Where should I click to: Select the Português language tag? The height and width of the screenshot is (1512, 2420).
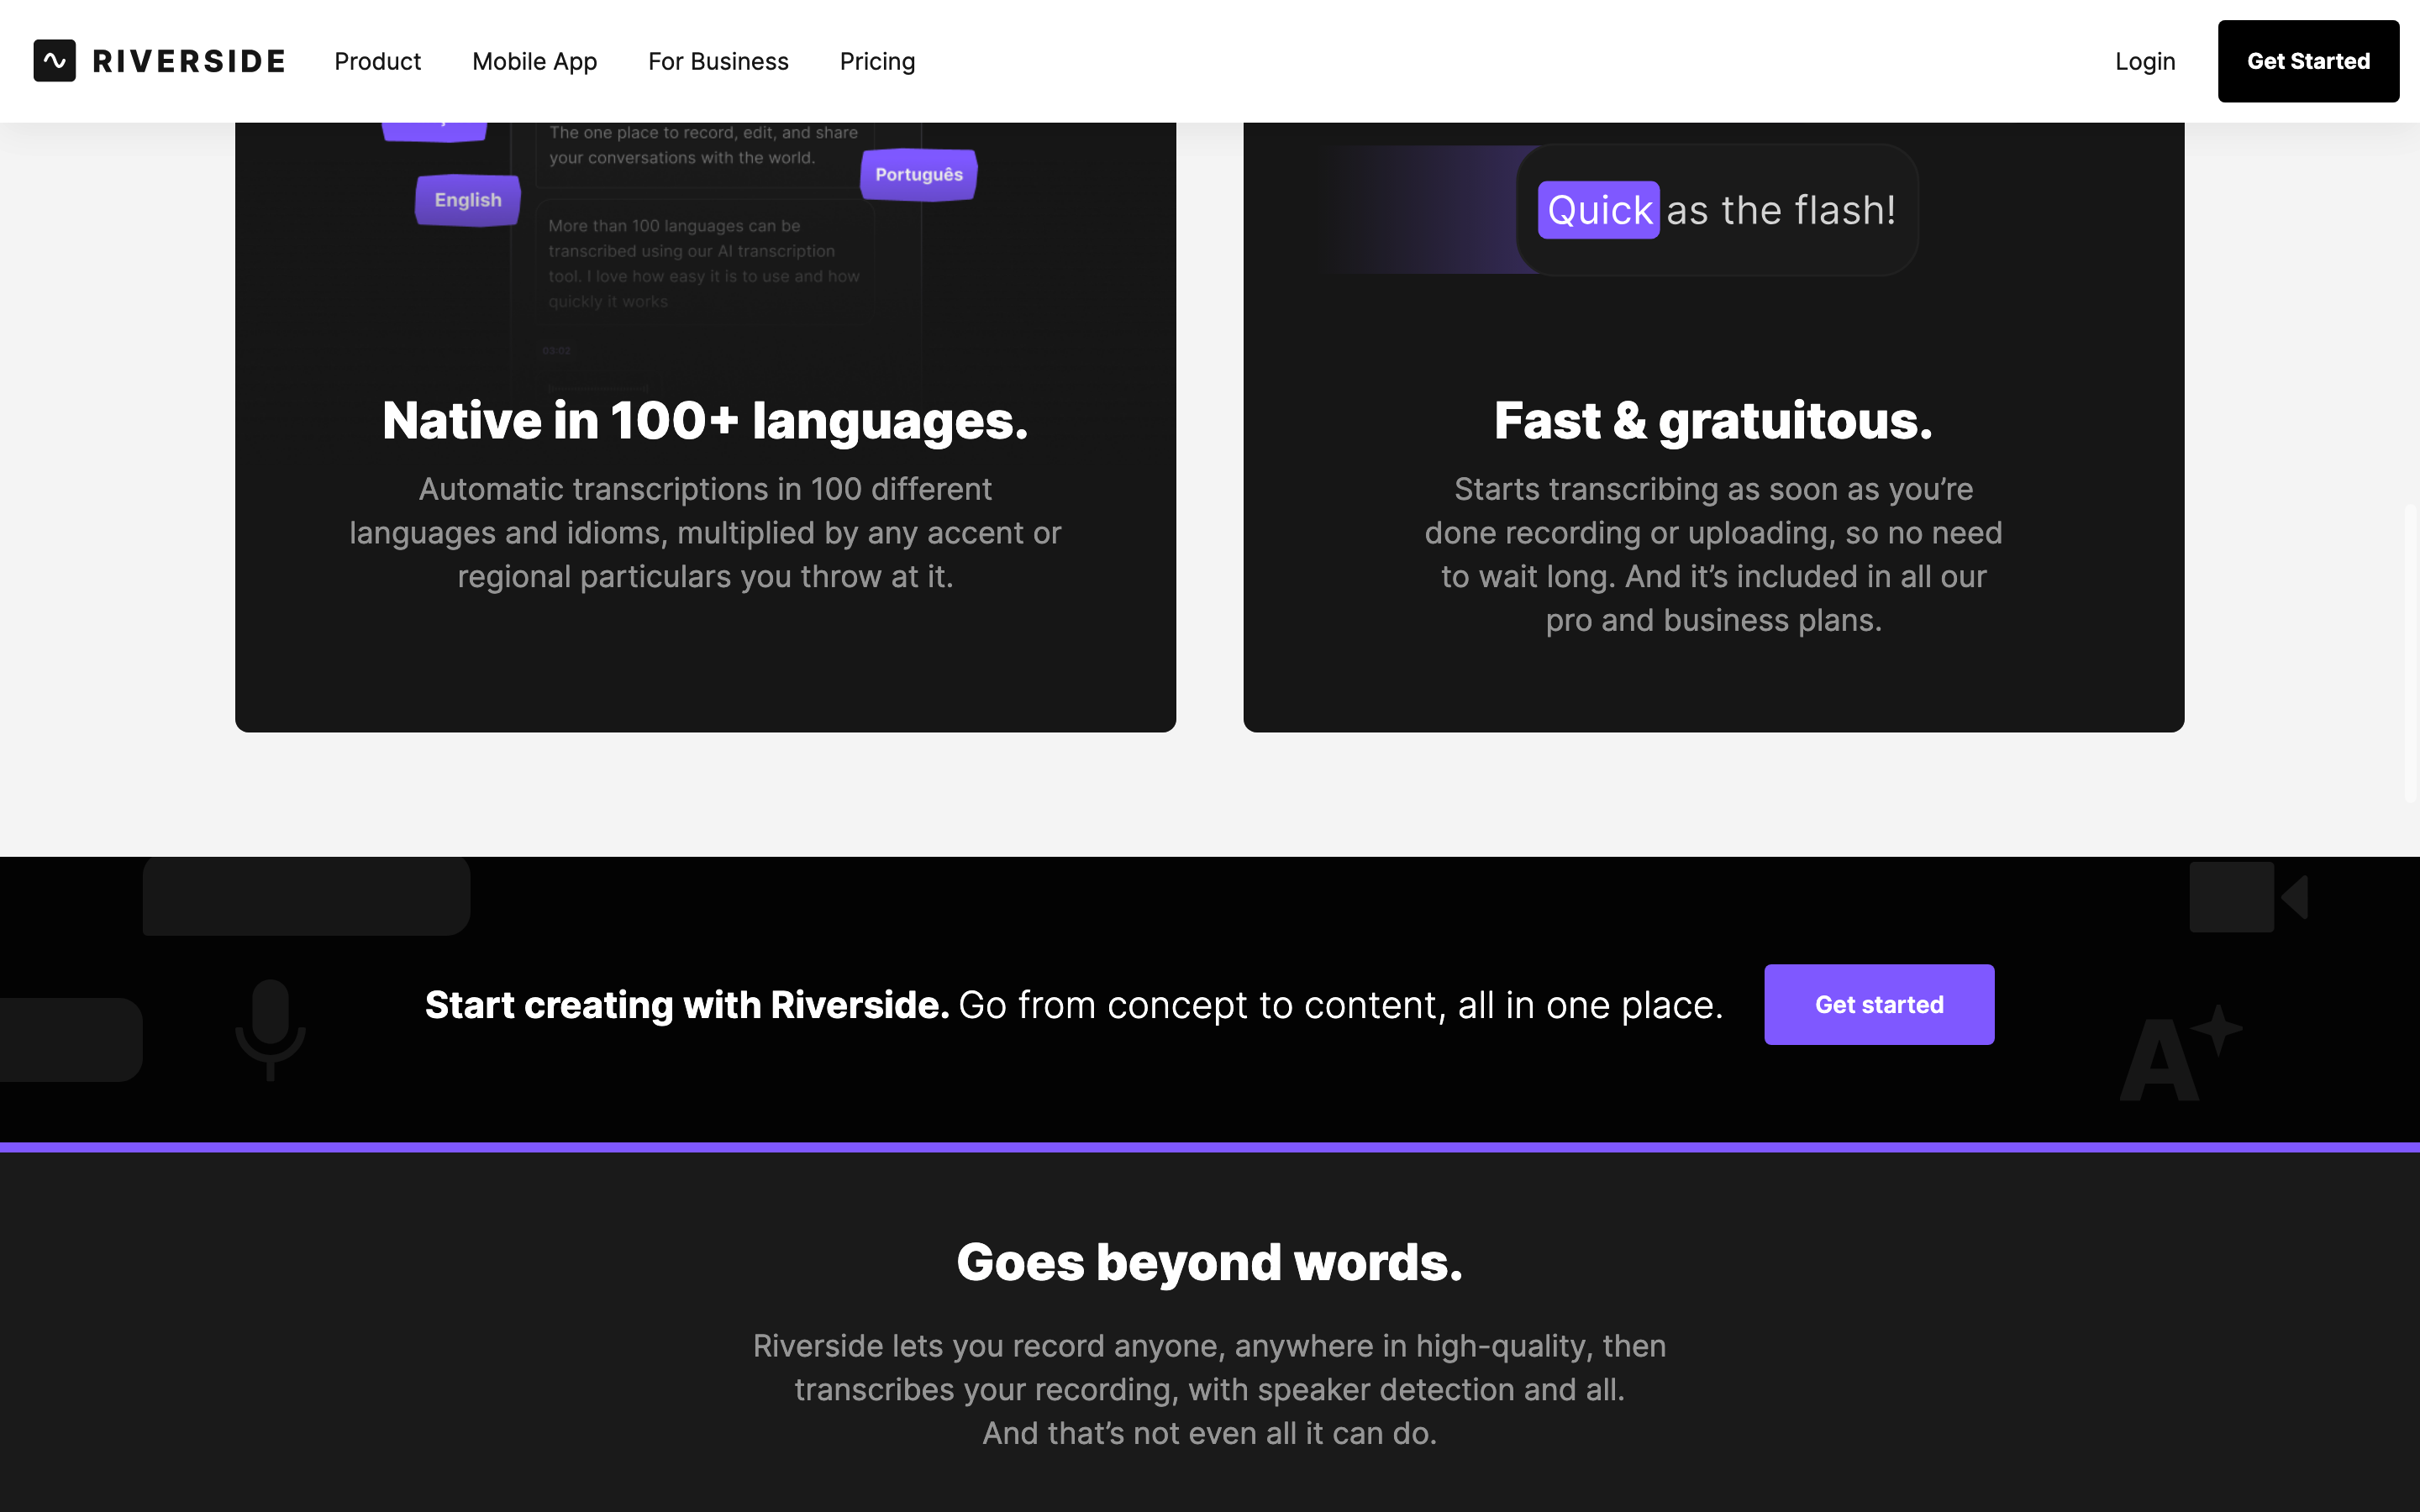(919, 174)
